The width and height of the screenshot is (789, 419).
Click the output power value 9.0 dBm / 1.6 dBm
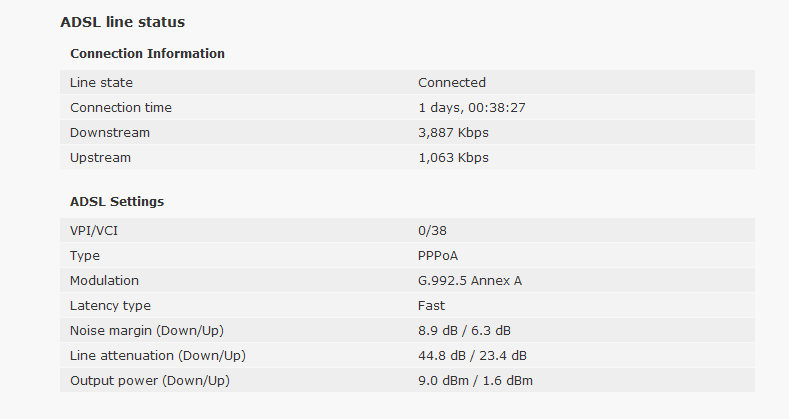[x=476, y=381]
